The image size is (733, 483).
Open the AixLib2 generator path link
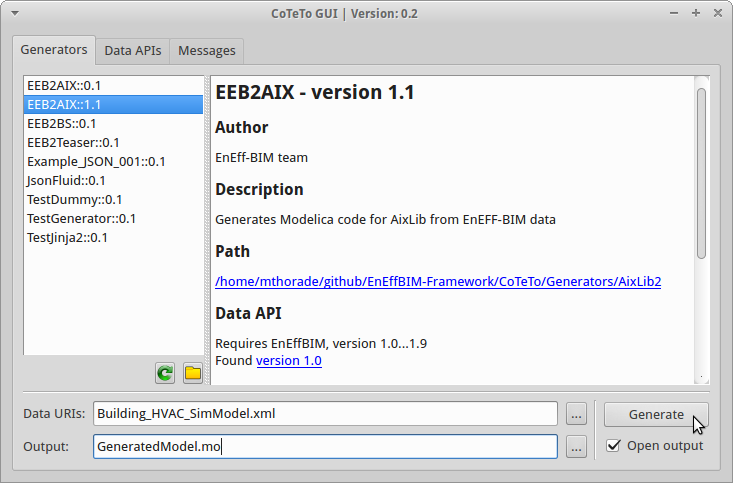tap(438, 282)
